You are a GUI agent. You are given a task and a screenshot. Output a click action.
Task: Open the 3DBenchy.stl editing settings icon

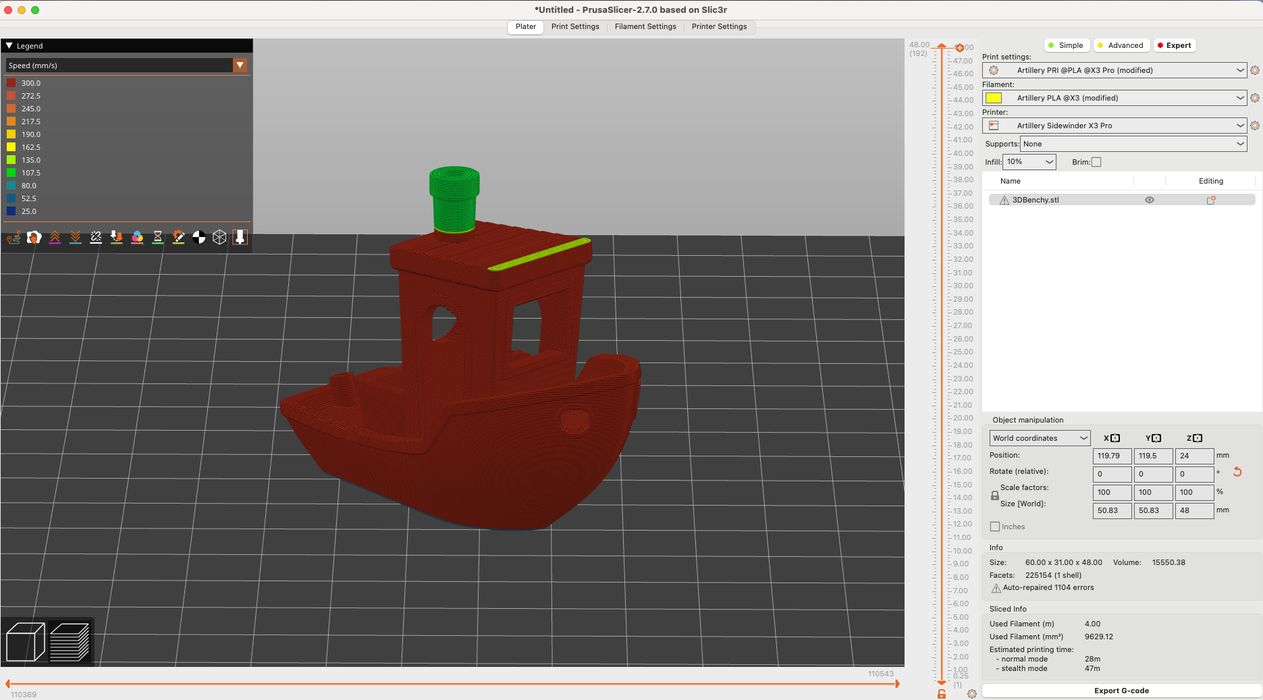1210,200
